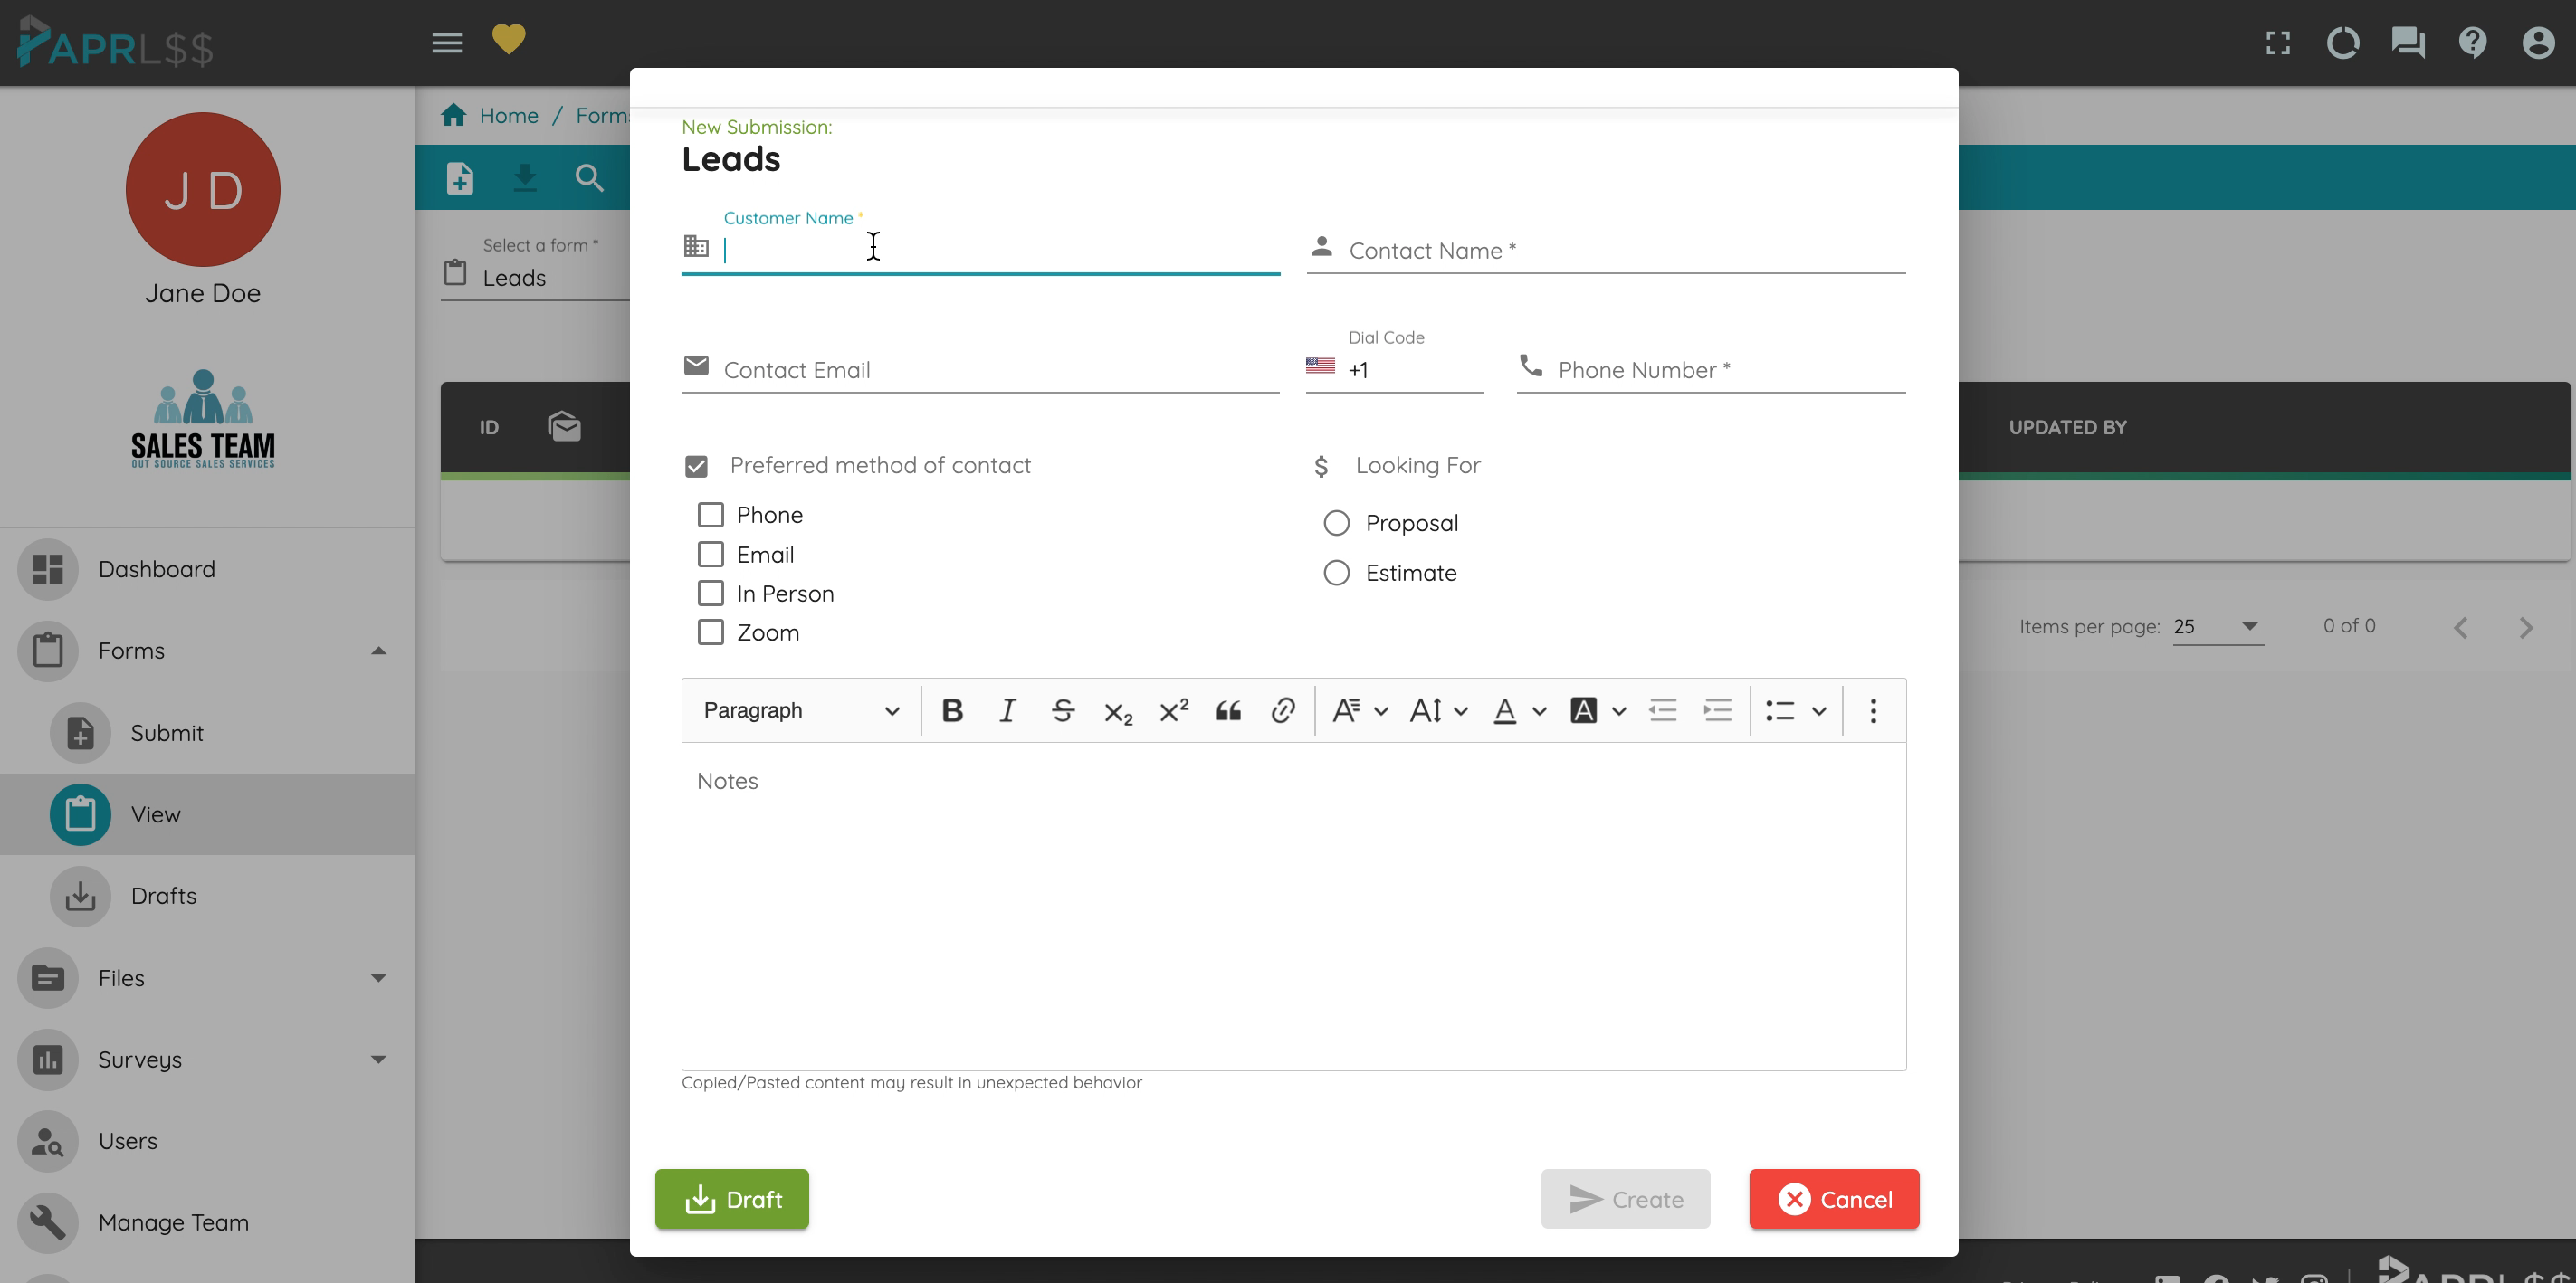Screen dimensions: 2576x1283
Task: Insert a block quote
Action: [x=1228, y=710]
